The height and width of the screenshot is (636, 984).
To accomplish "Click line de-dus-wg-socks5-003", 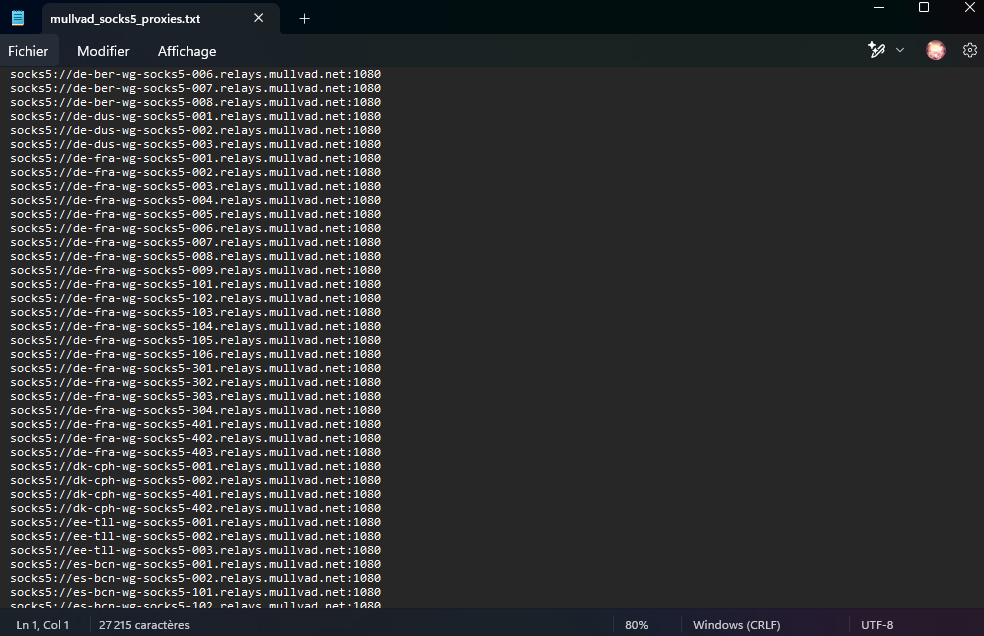I will tap(195, 144).
